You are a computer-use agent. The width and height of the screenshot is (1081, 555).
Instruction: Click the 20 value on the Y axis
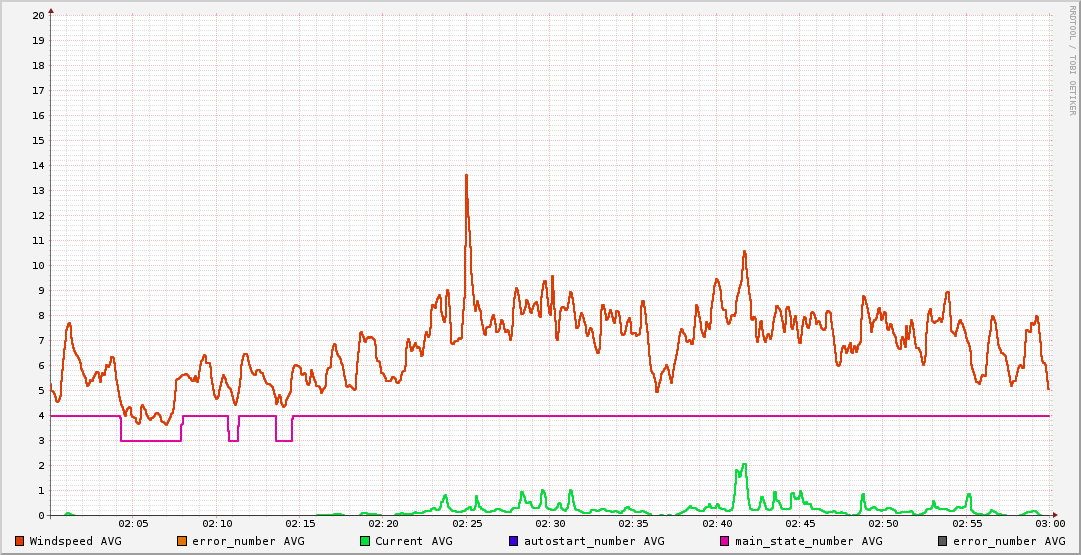coord(38,16)
